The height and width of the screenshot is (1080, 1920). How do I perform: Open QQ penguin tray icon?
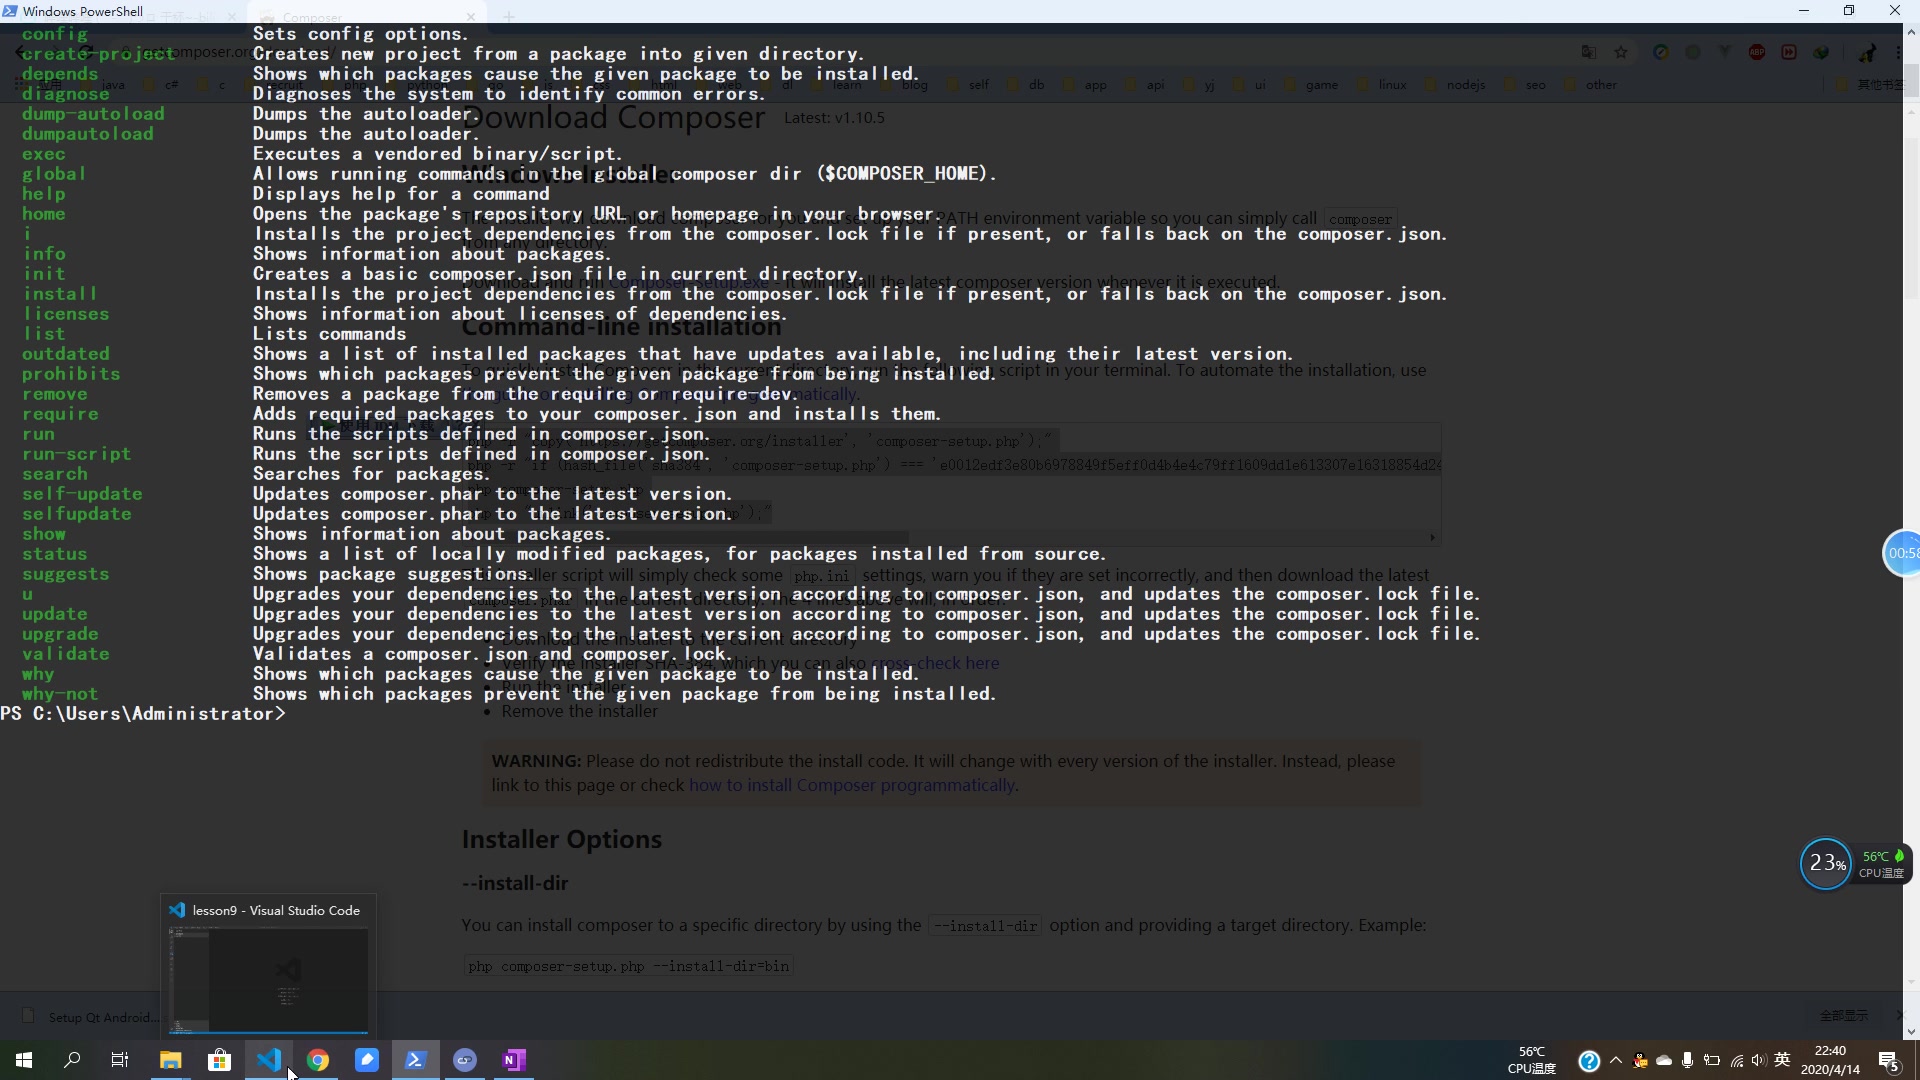1640,1060
